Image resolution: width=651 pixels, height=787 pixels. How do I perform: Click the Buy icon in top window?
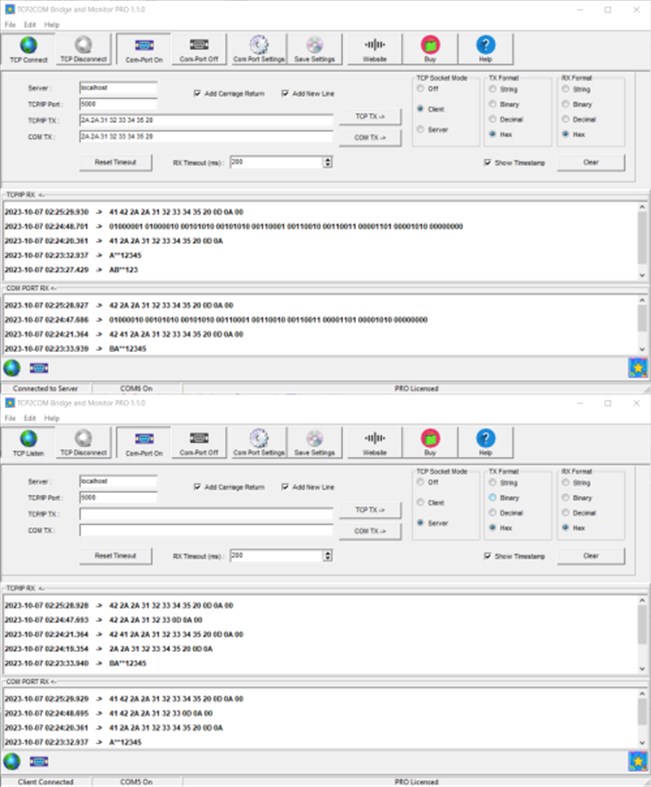point(430,49)
